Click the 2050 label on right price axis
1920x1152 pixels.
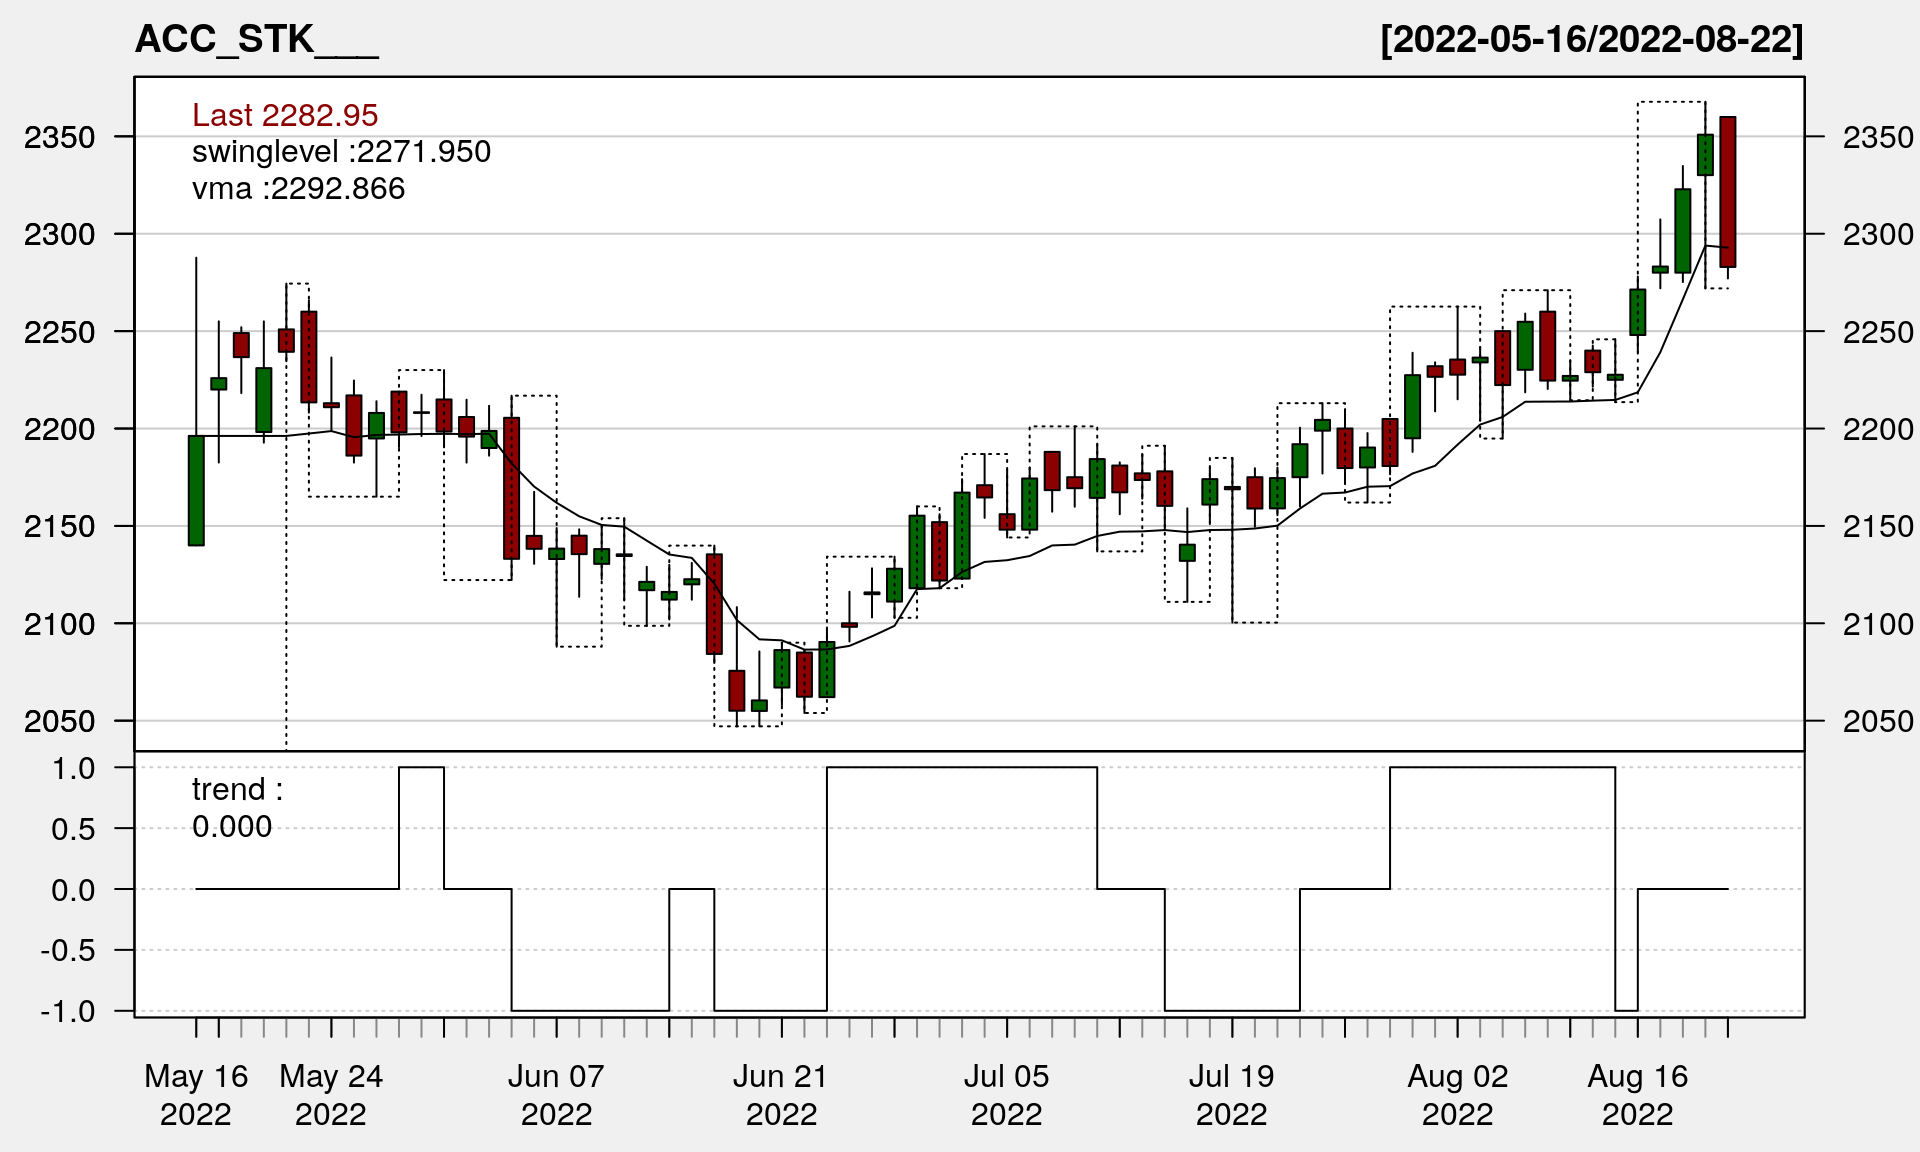point(1877,721)
